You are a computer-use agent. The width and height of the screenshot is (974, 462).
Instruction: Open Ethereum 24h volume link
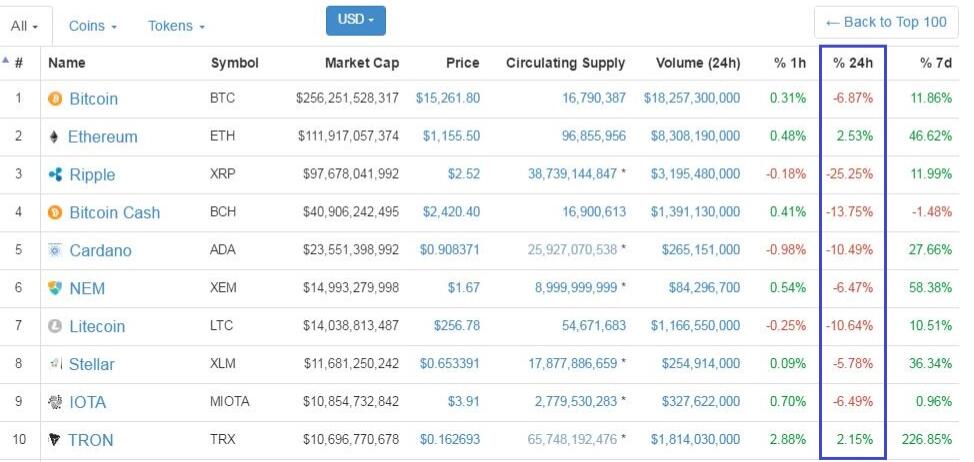(695, 137)
